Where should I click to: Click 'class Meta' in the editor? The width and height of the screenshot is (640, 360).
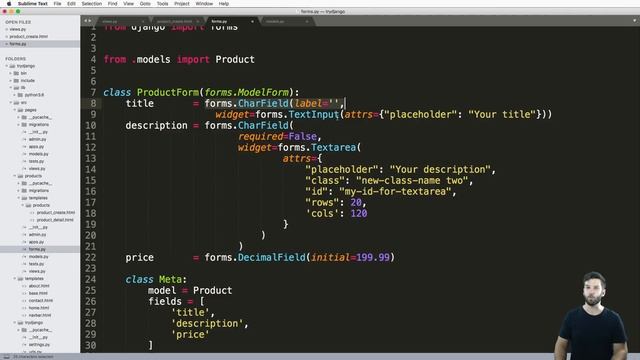pyautogui.click(x=153, y=280)
